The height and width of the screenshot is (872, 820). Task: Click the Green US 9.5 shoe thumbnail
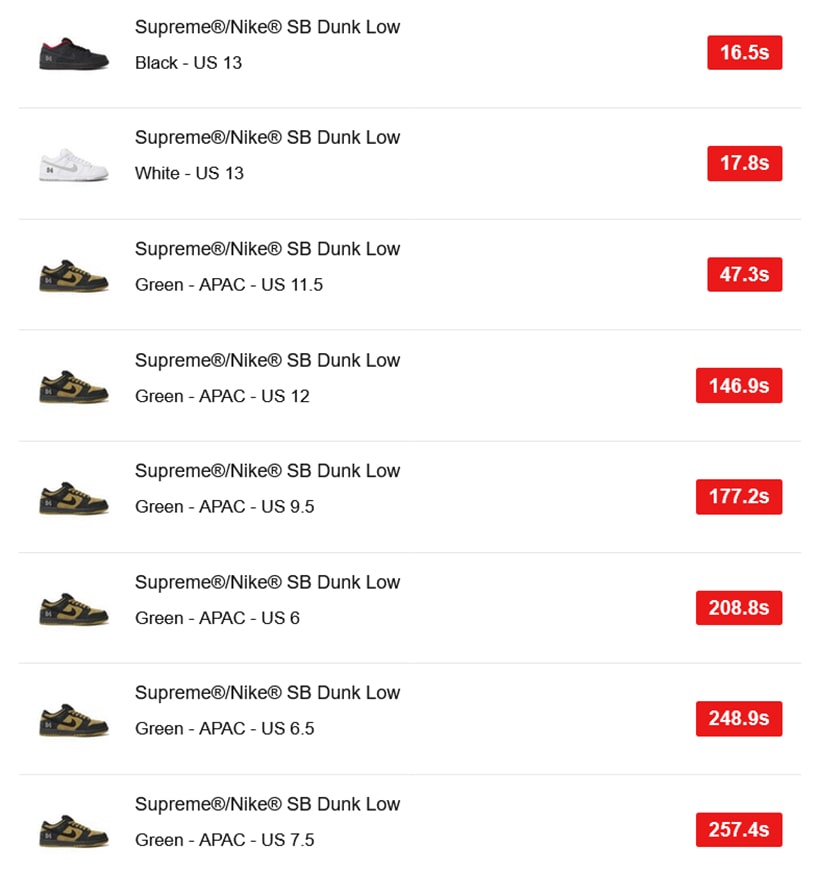pyautogui.click(x=73, y=497)
